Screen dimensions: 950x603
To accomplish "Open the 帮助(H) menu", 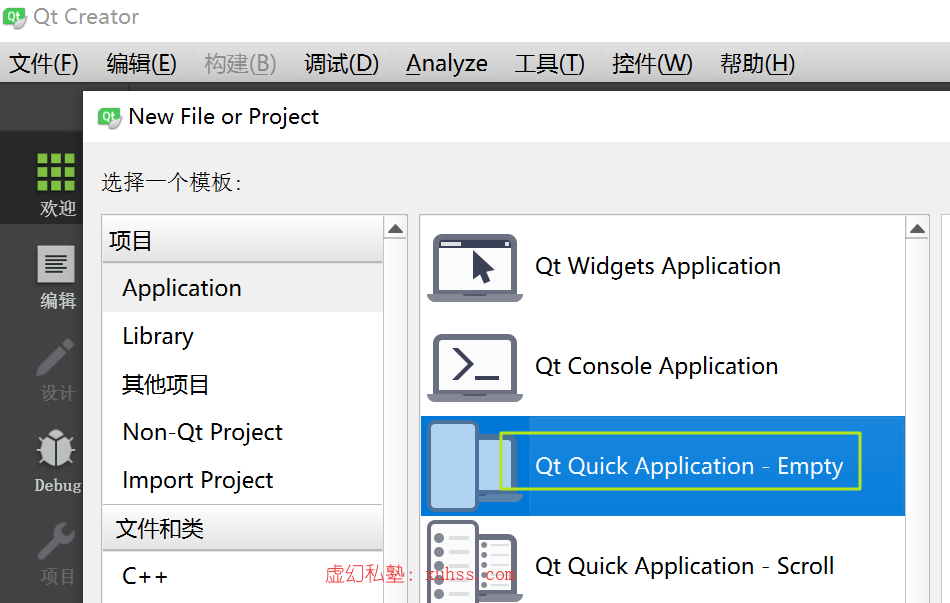I will [757, 63].
